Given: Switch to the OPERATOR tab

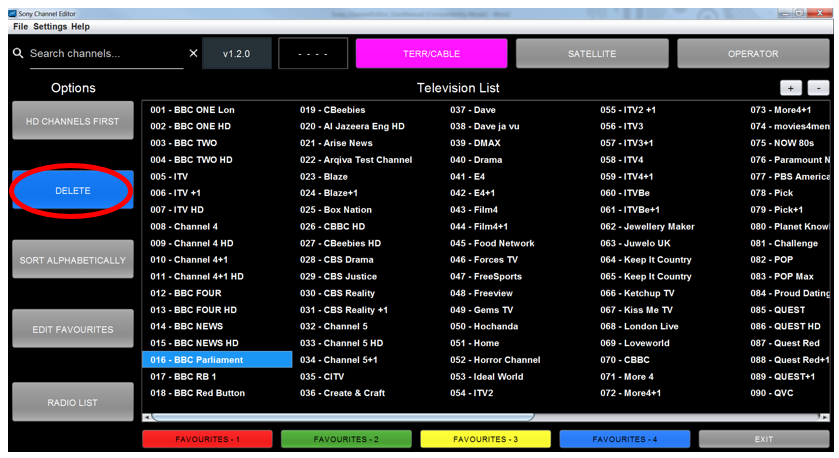Looking at the screenshot, I should tap(753, 54).
